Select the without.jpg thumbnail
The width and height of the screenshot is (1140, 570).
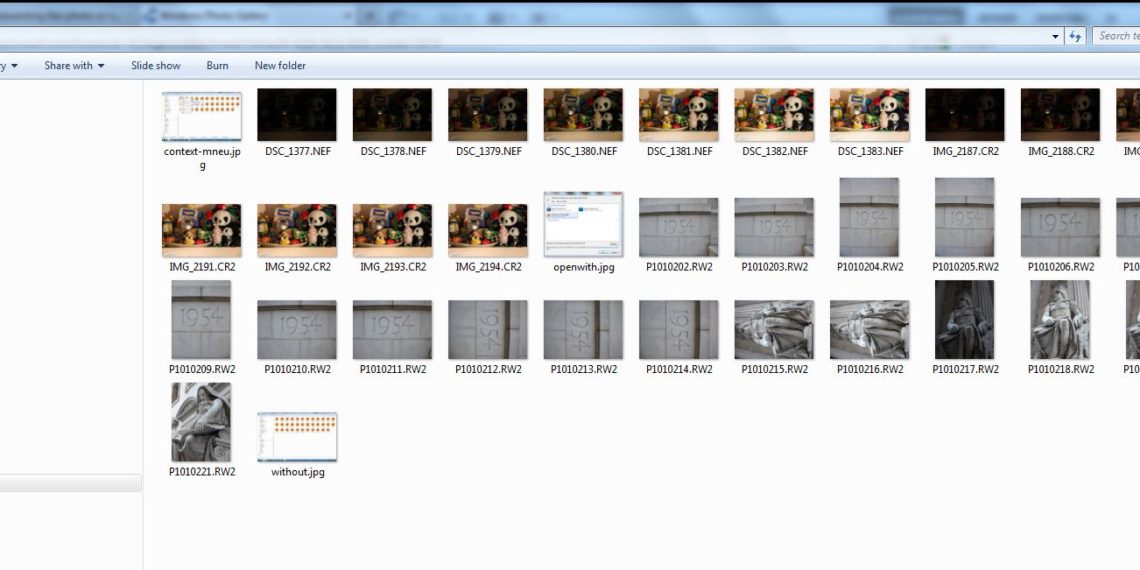click(297, 438)
